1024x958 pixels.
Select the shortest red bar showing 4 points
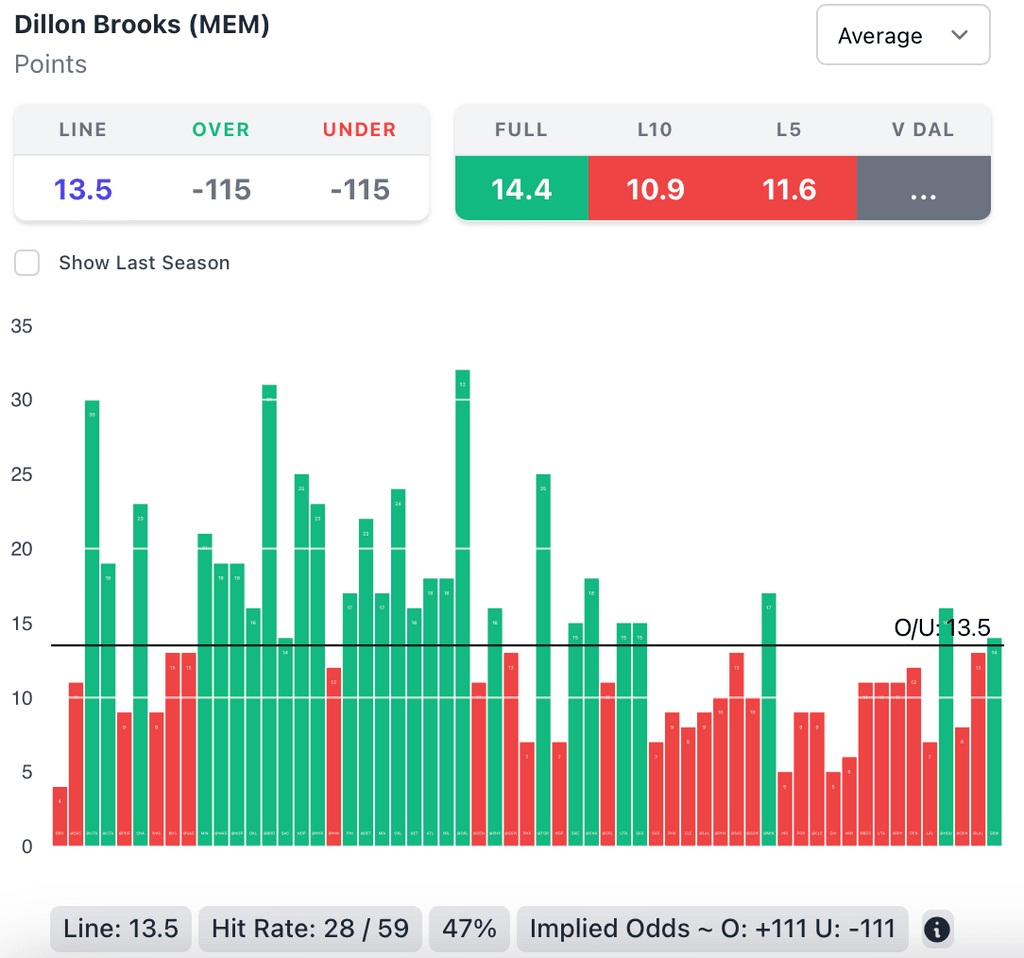60,816
